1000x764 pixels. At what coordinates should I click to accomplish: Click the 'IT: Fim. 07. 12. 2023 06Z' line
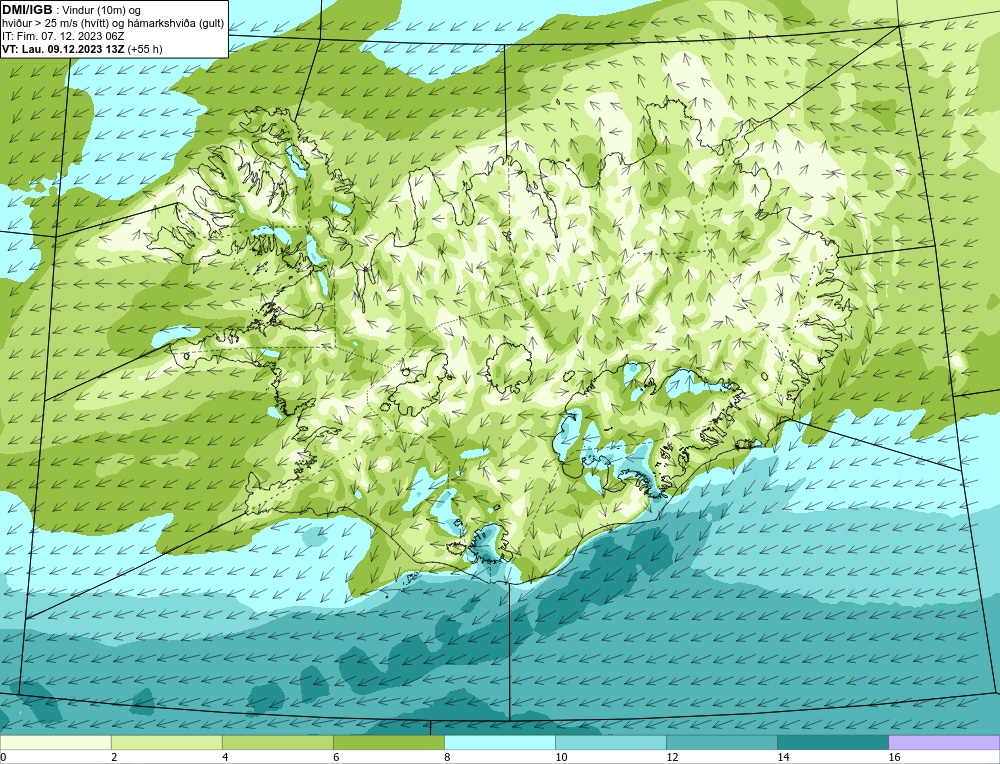(x=63, y=36)
